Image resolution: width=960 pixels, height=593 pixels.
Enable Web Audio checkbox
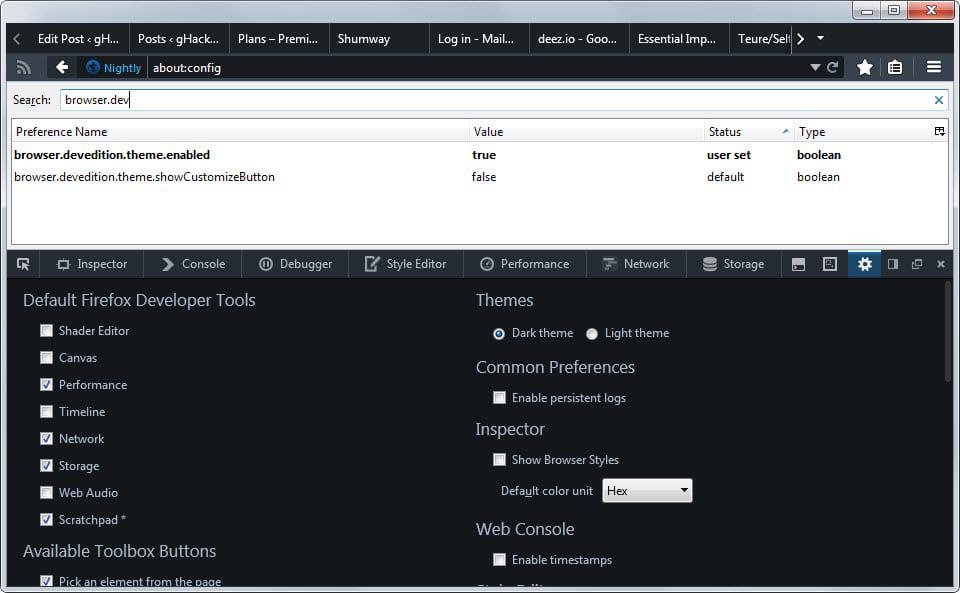(47, 493)
